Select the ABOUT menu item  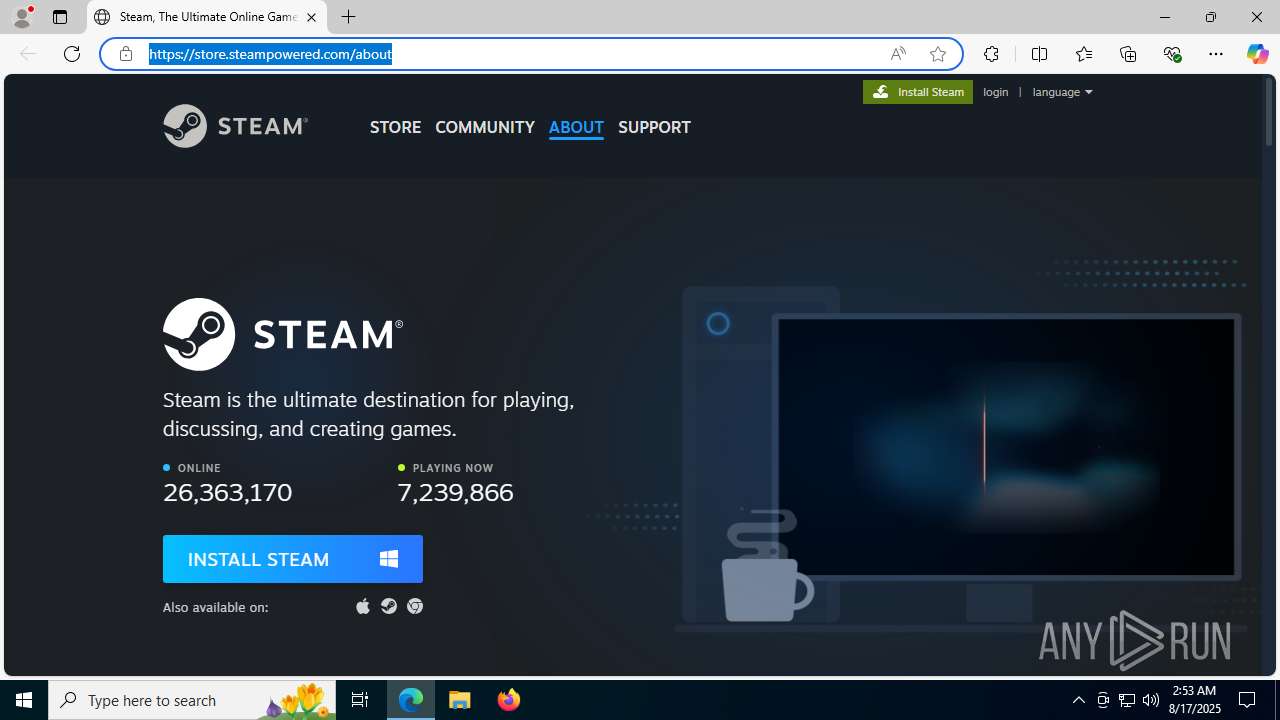pos(576,127)
